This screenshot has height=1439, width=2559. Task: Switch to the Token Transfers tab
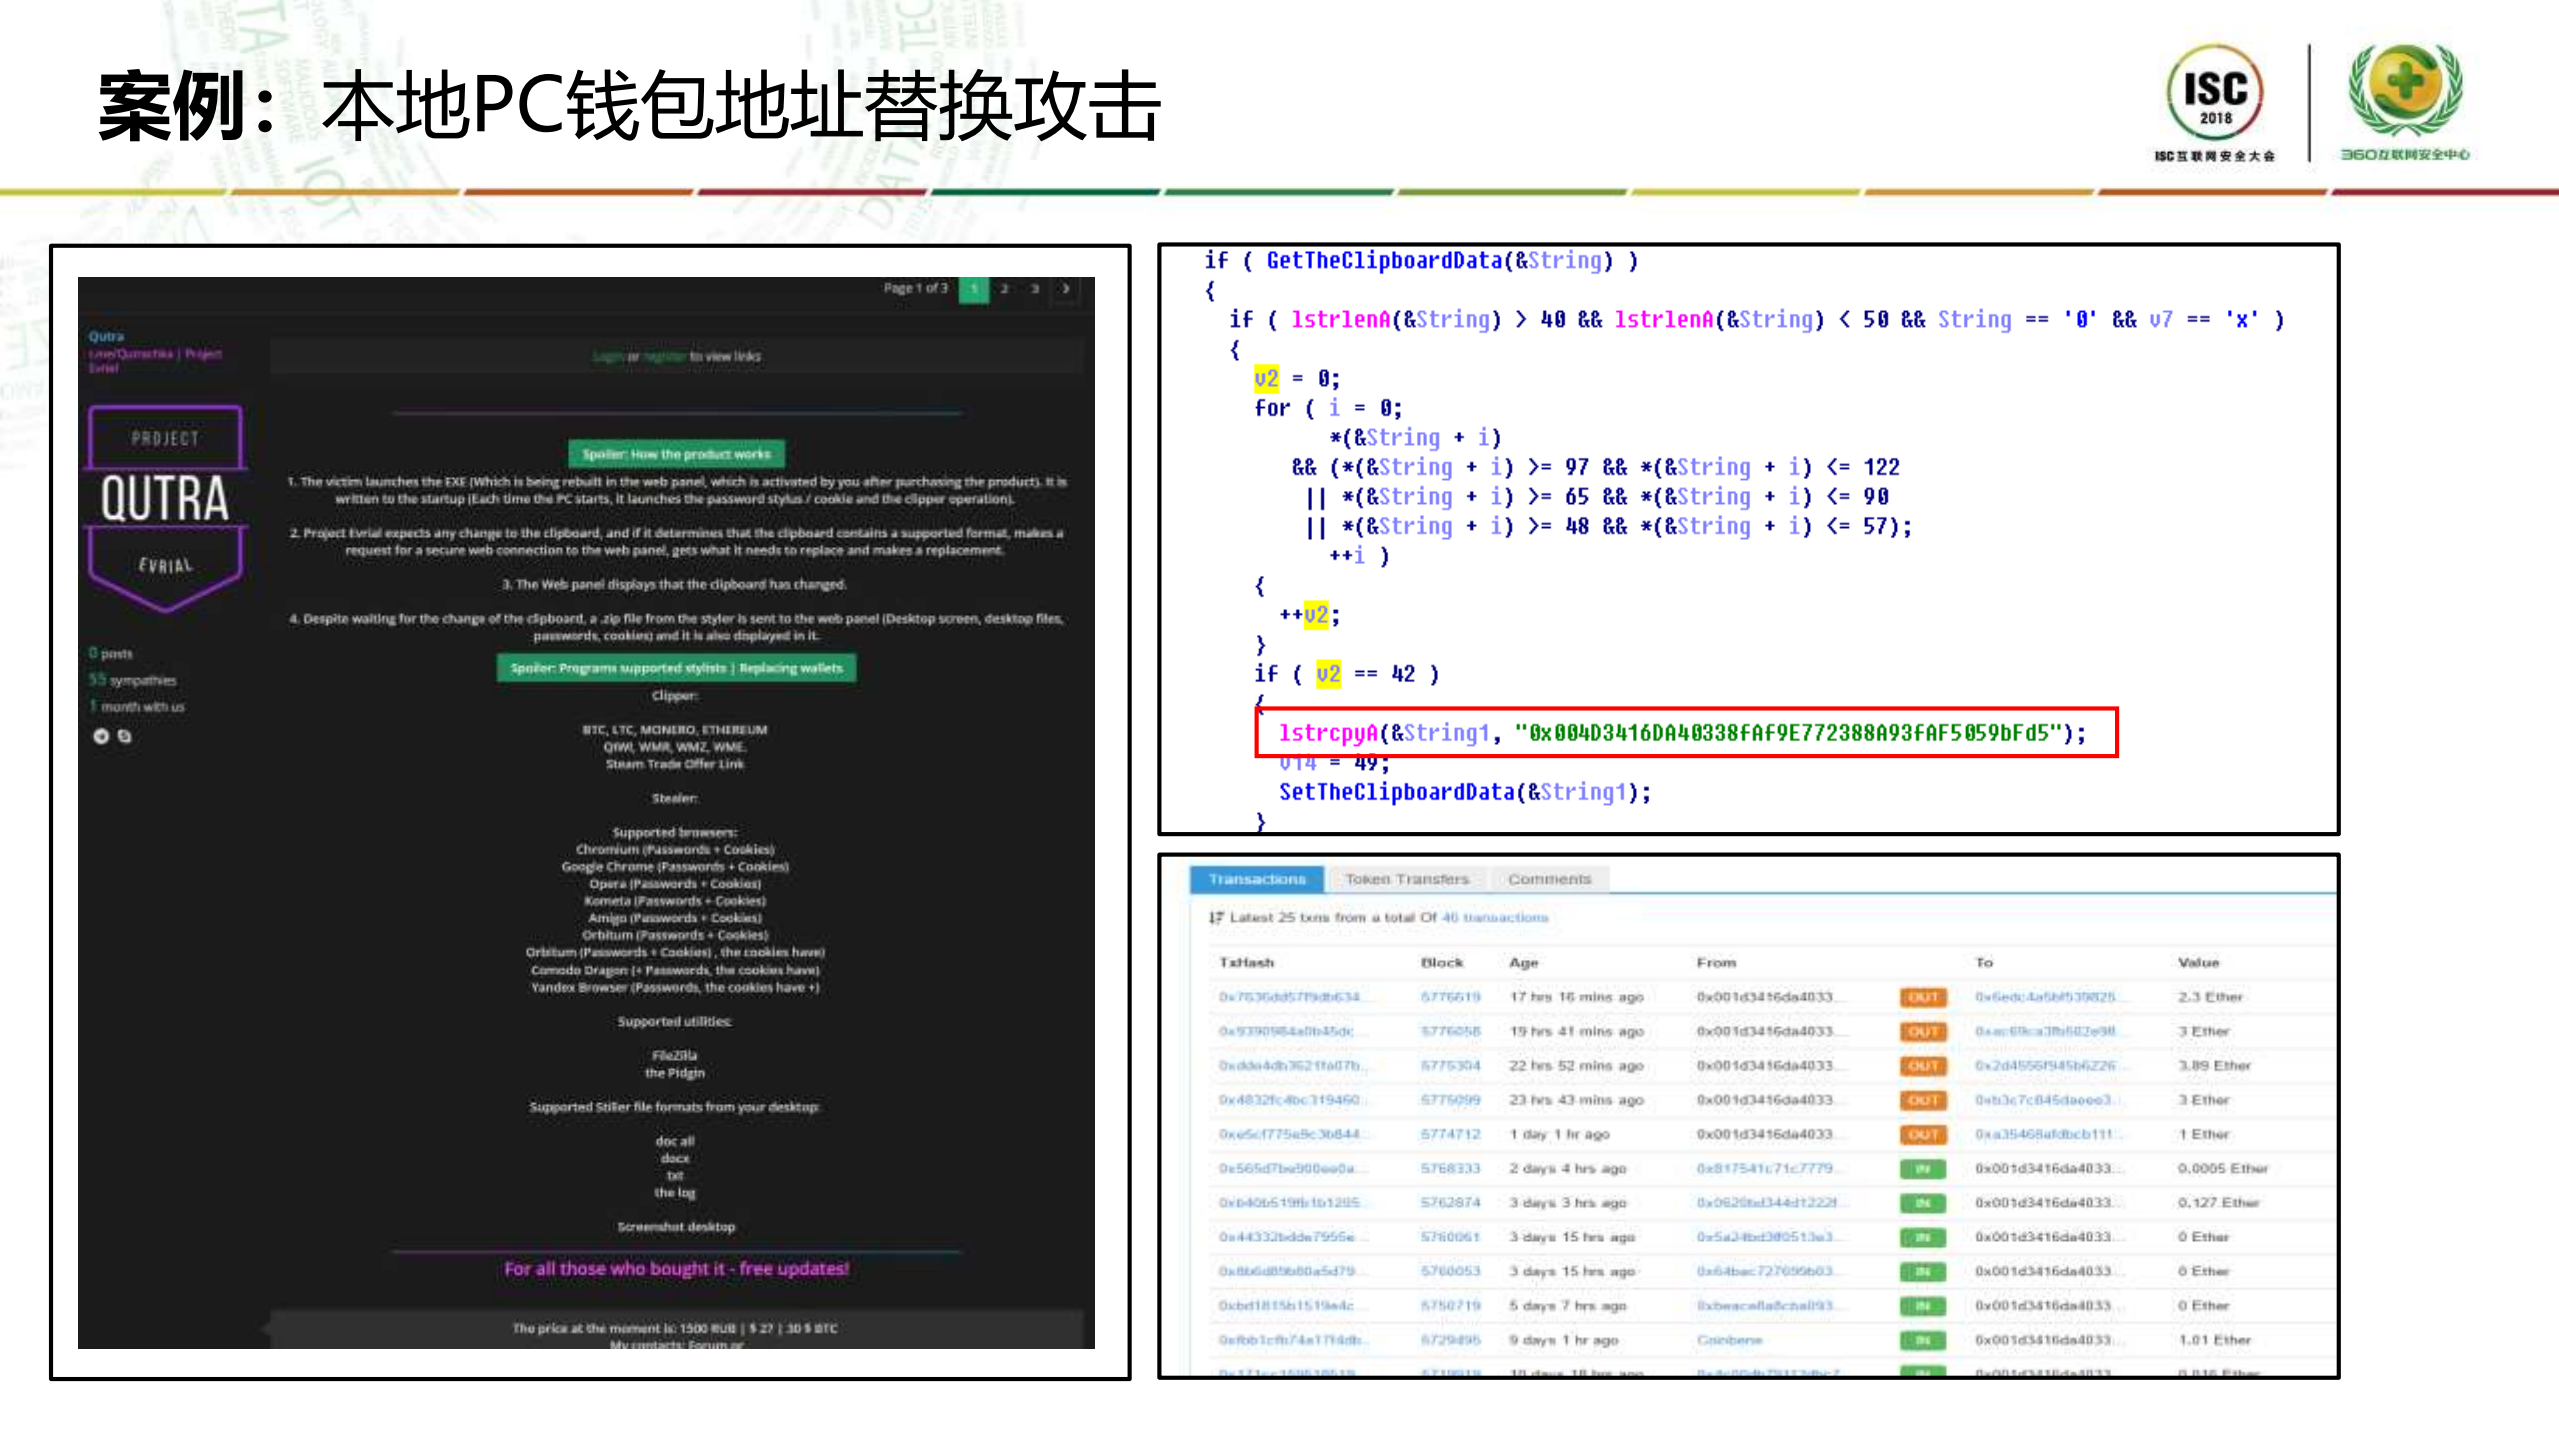1408,879
